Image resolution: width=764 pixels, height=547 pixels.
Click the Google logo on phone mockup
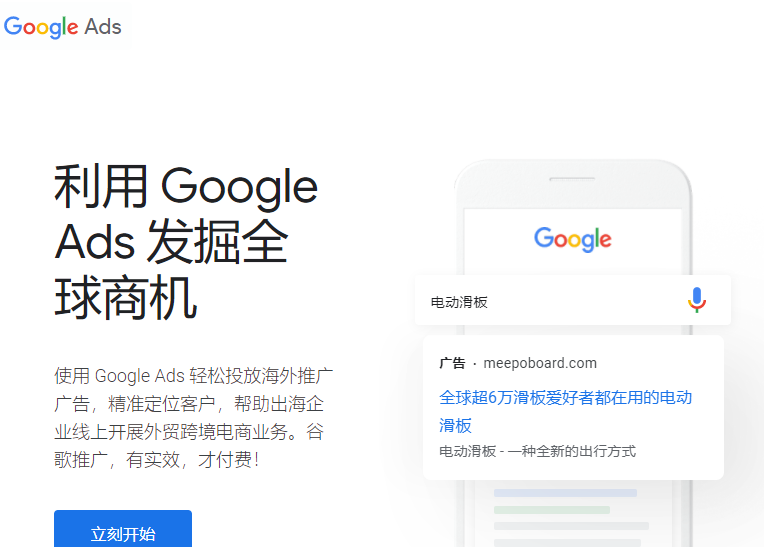pos(573,239)
